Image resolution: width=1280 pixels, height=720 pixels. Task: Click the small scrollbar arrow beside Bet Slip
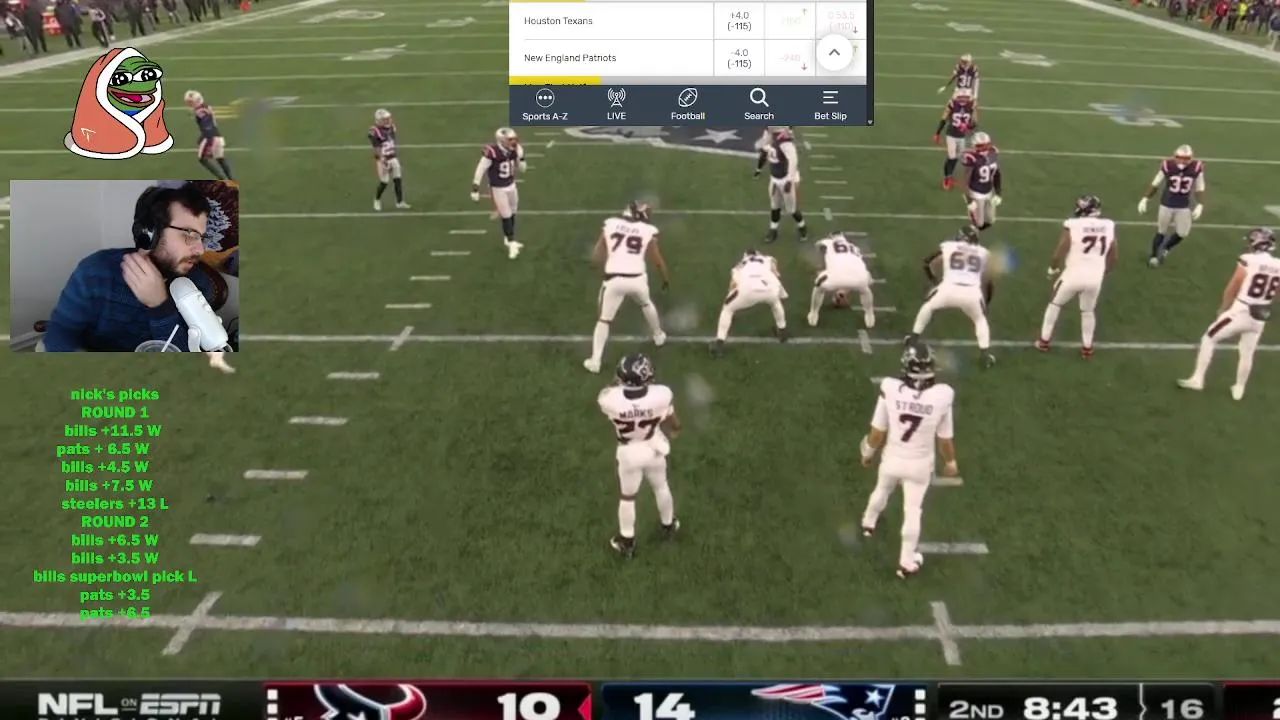pyautogui.click(x=869, y=121)
